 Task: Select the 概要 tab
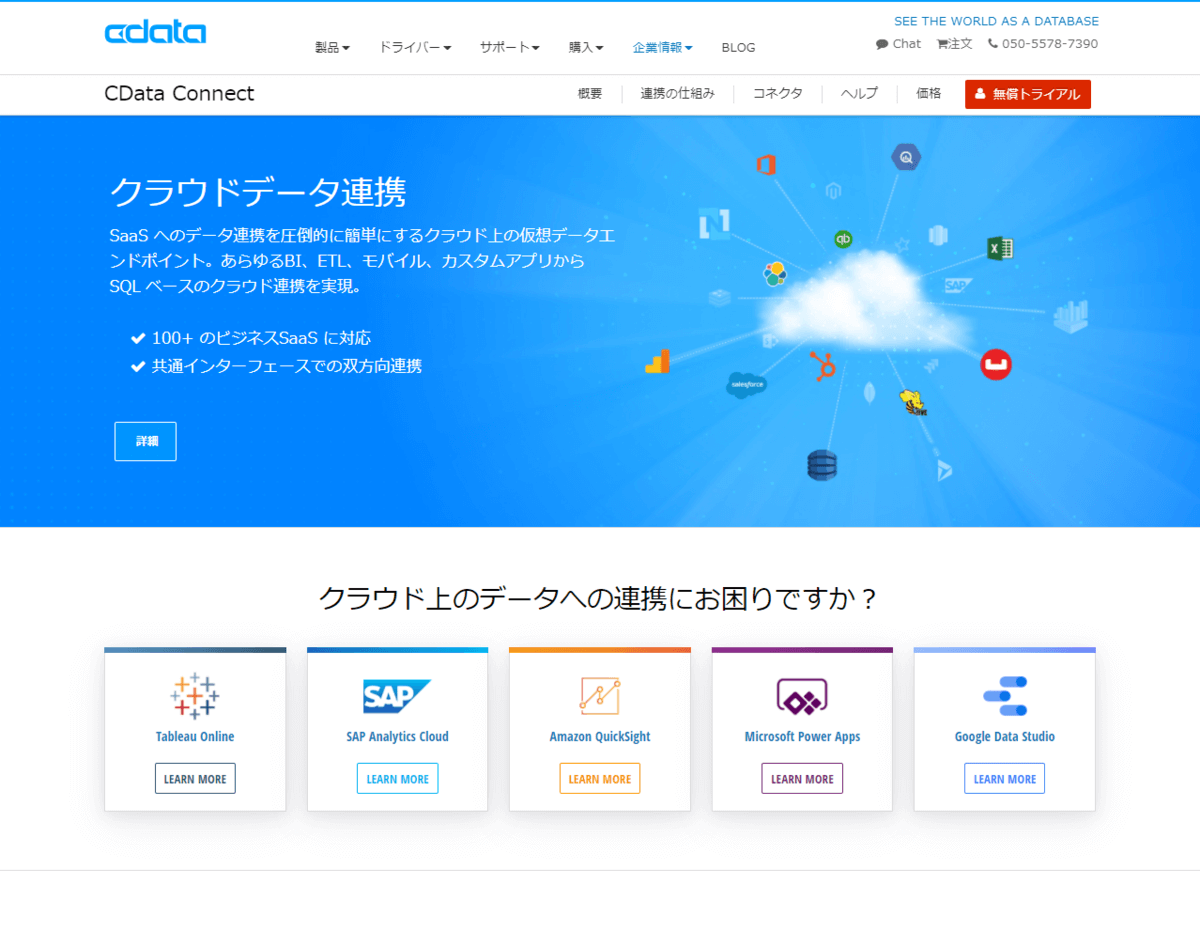click(x=590, y=94)
